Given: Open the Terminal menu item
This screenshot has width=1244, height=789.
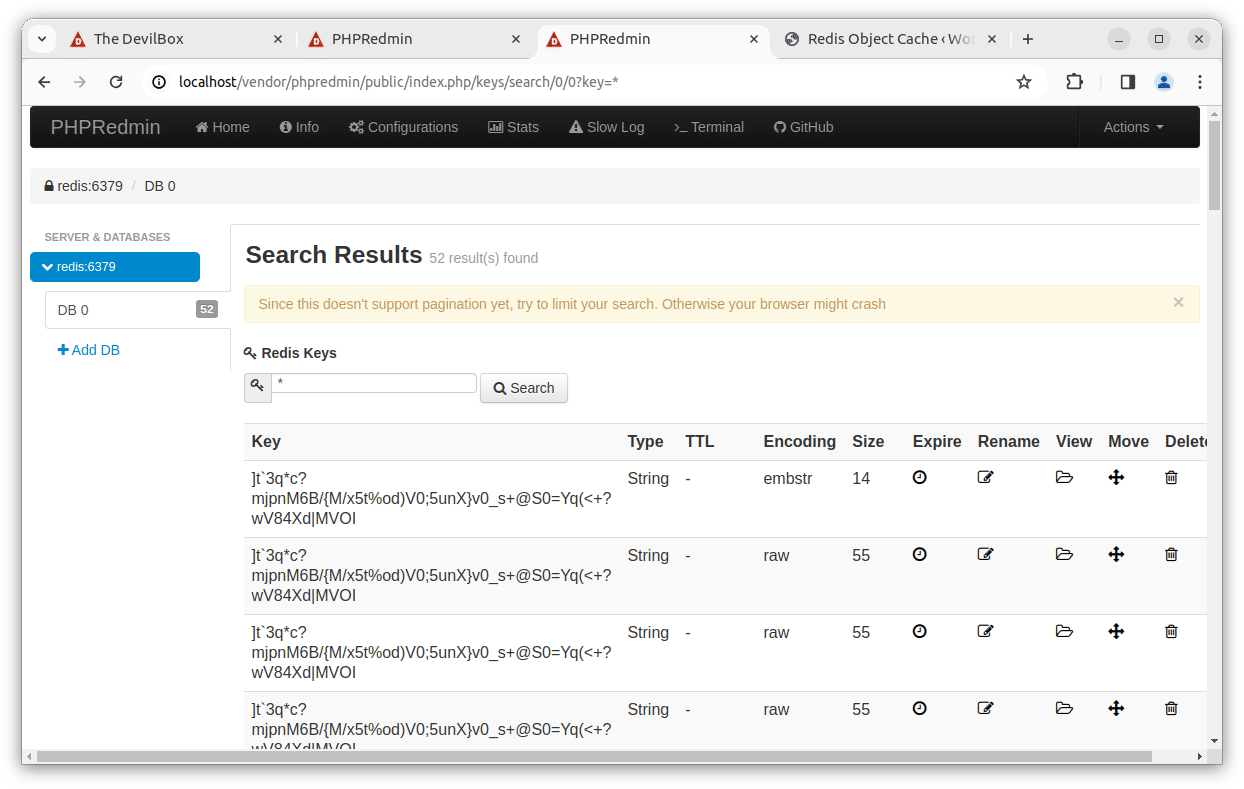Looking at the screenshot, I should point(708,127).
